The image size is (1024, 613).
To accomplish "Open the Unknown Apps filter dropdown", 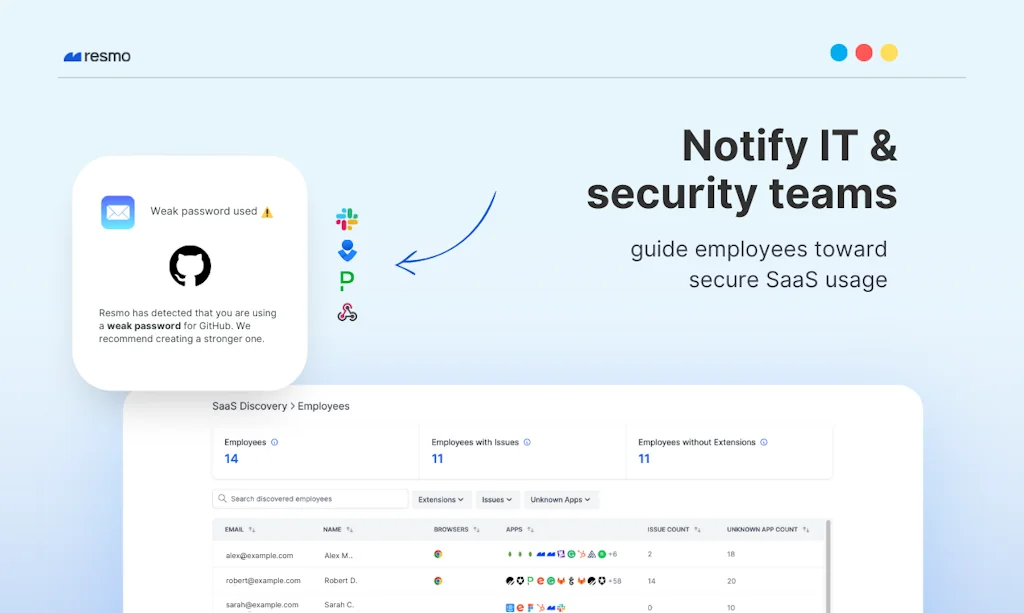I will click(560, 499).
